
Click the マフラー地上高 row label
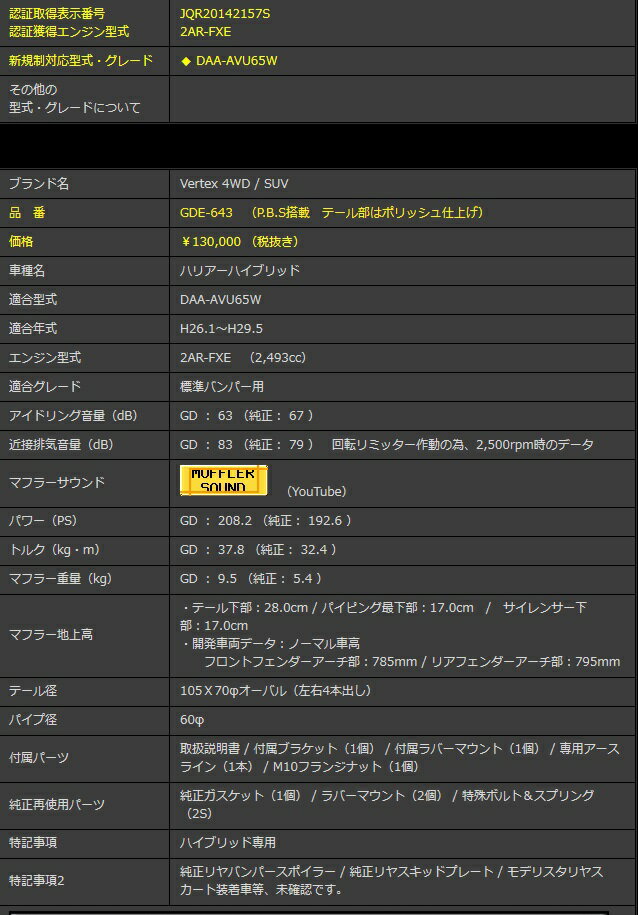(x=51, y=634)
